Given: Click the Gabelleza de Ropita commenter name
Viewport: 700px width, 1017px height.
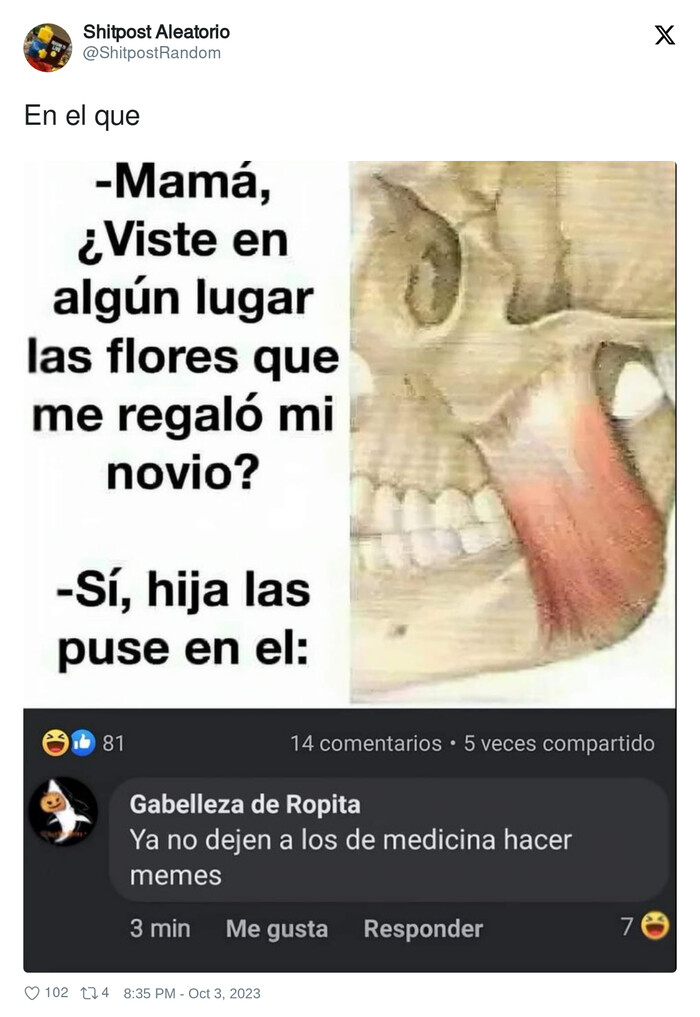Looking at the screenshot, I should pyautogui.click(x=245, y=804).
